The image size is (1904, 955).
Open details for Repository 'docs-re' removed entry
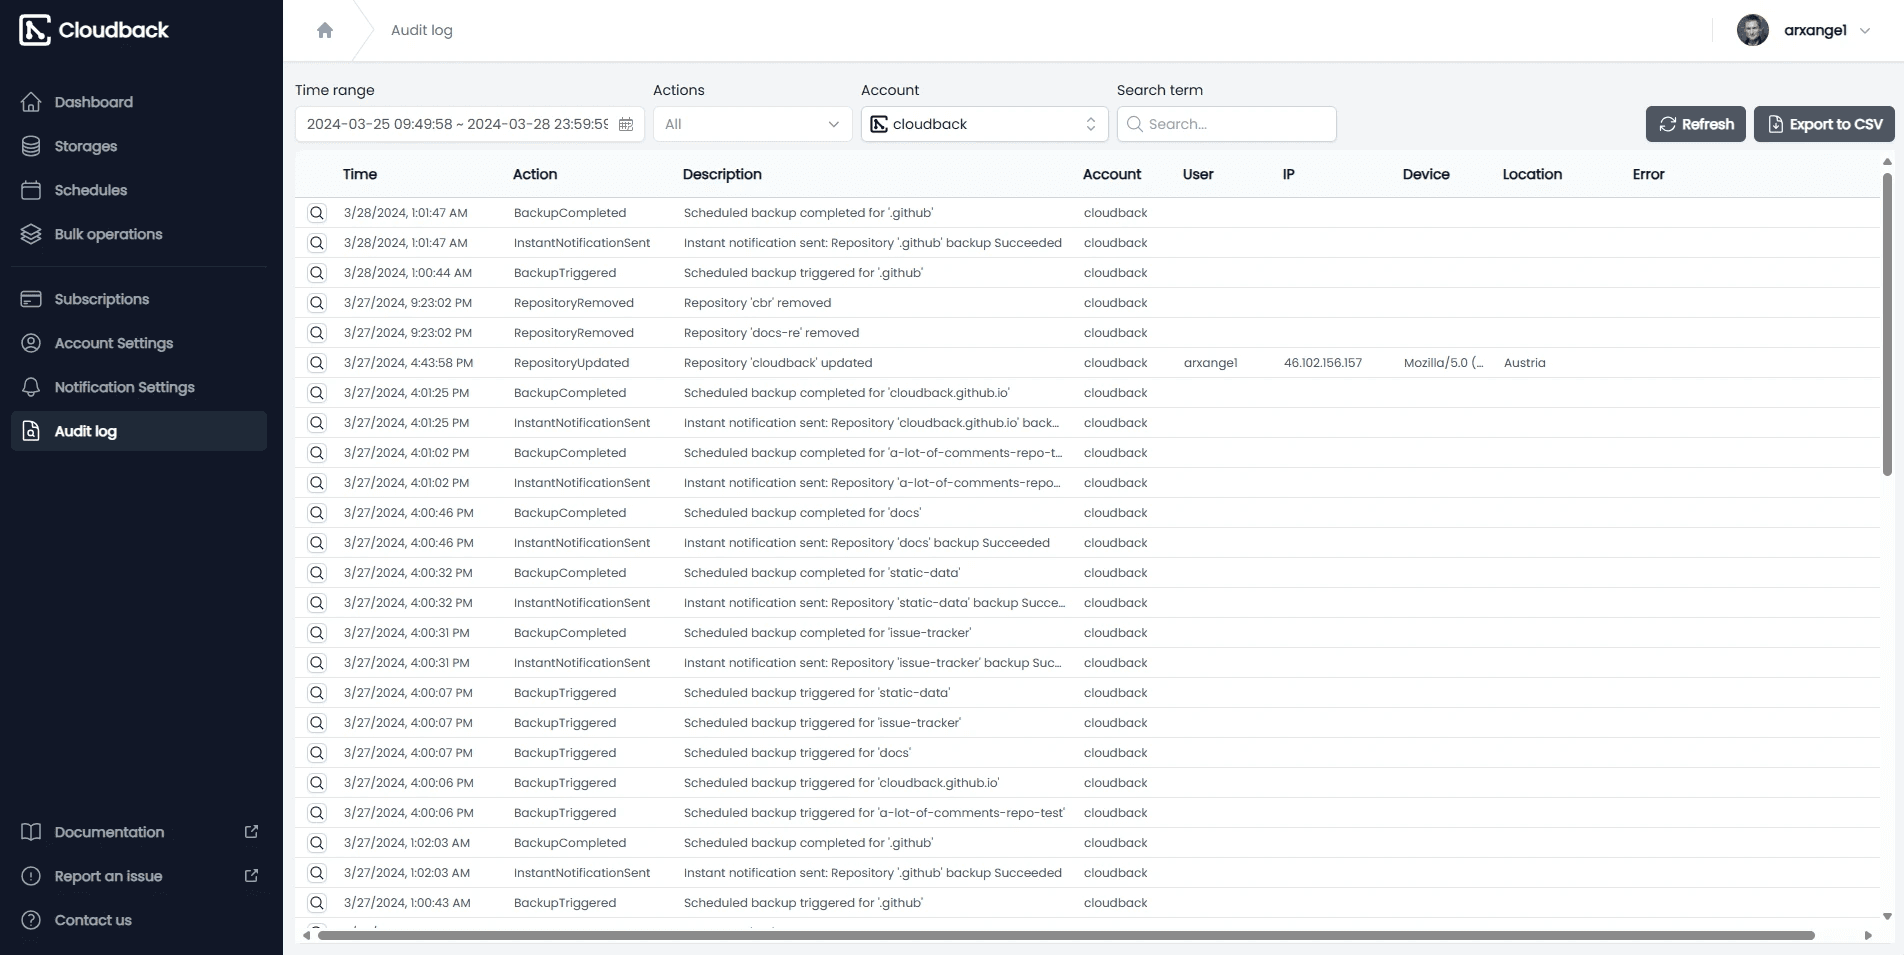(x=317, y=333)
